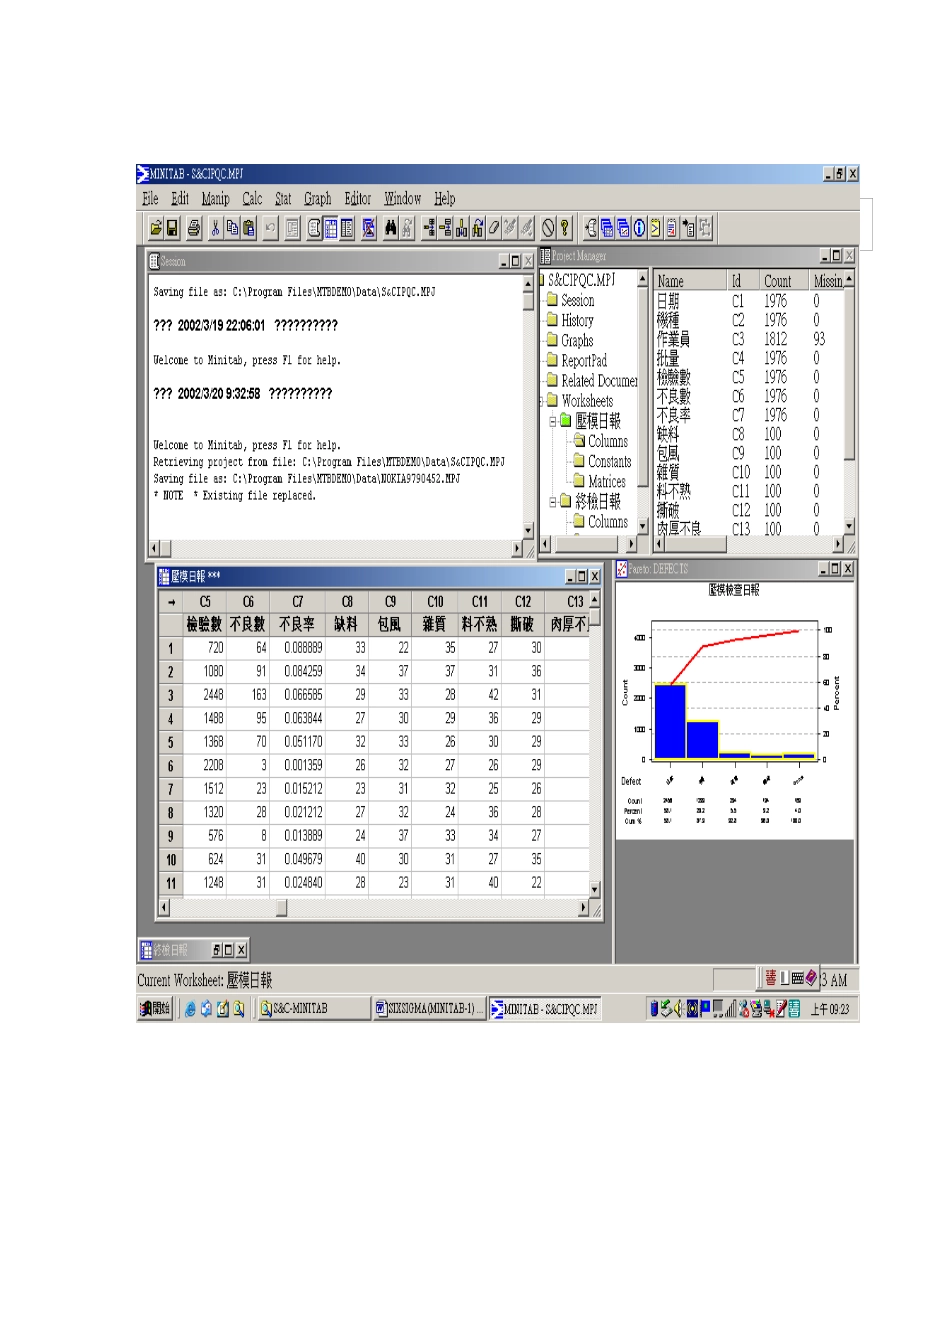The height and width of the screenshot is (1344, 950).
Task: Collapse the 終檢日報 worksheet tree node
Action: (x=552, y=502)
